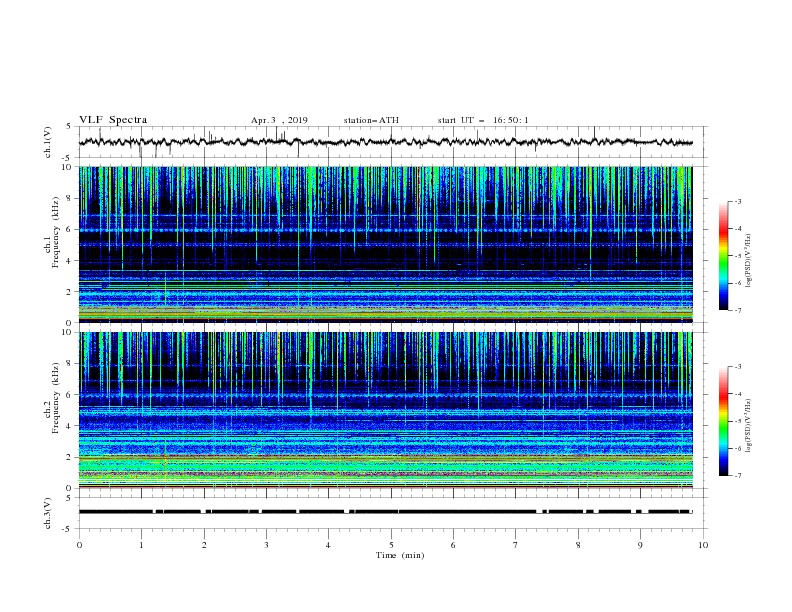Click the "-5" tick on the ch.3(V) axis
The height and width of the screenshot is (612, 792).
pyautogui.click(x=68, y=529)
